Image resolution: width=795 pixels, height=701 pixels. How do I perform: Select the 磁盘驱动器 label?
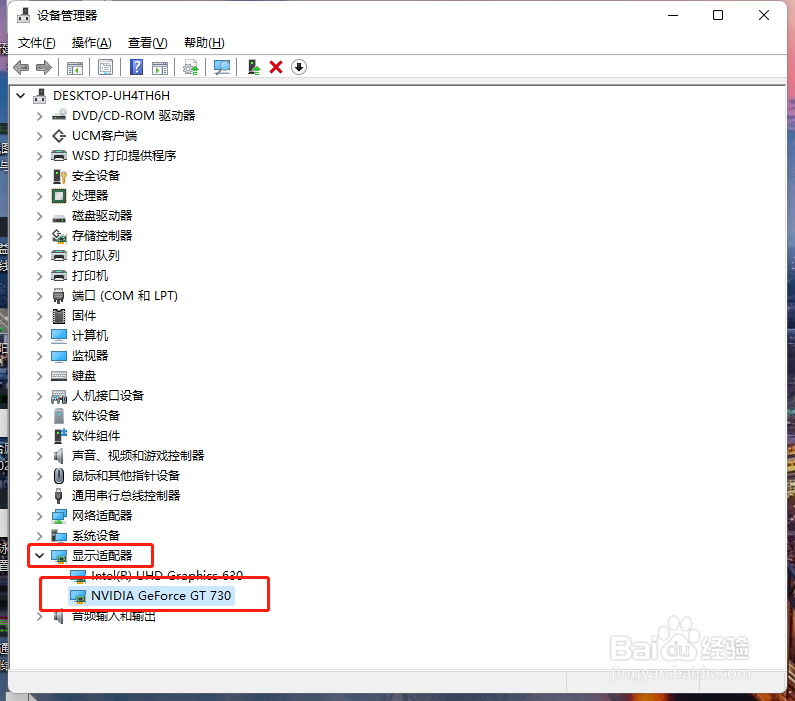(x=102, y=216)
